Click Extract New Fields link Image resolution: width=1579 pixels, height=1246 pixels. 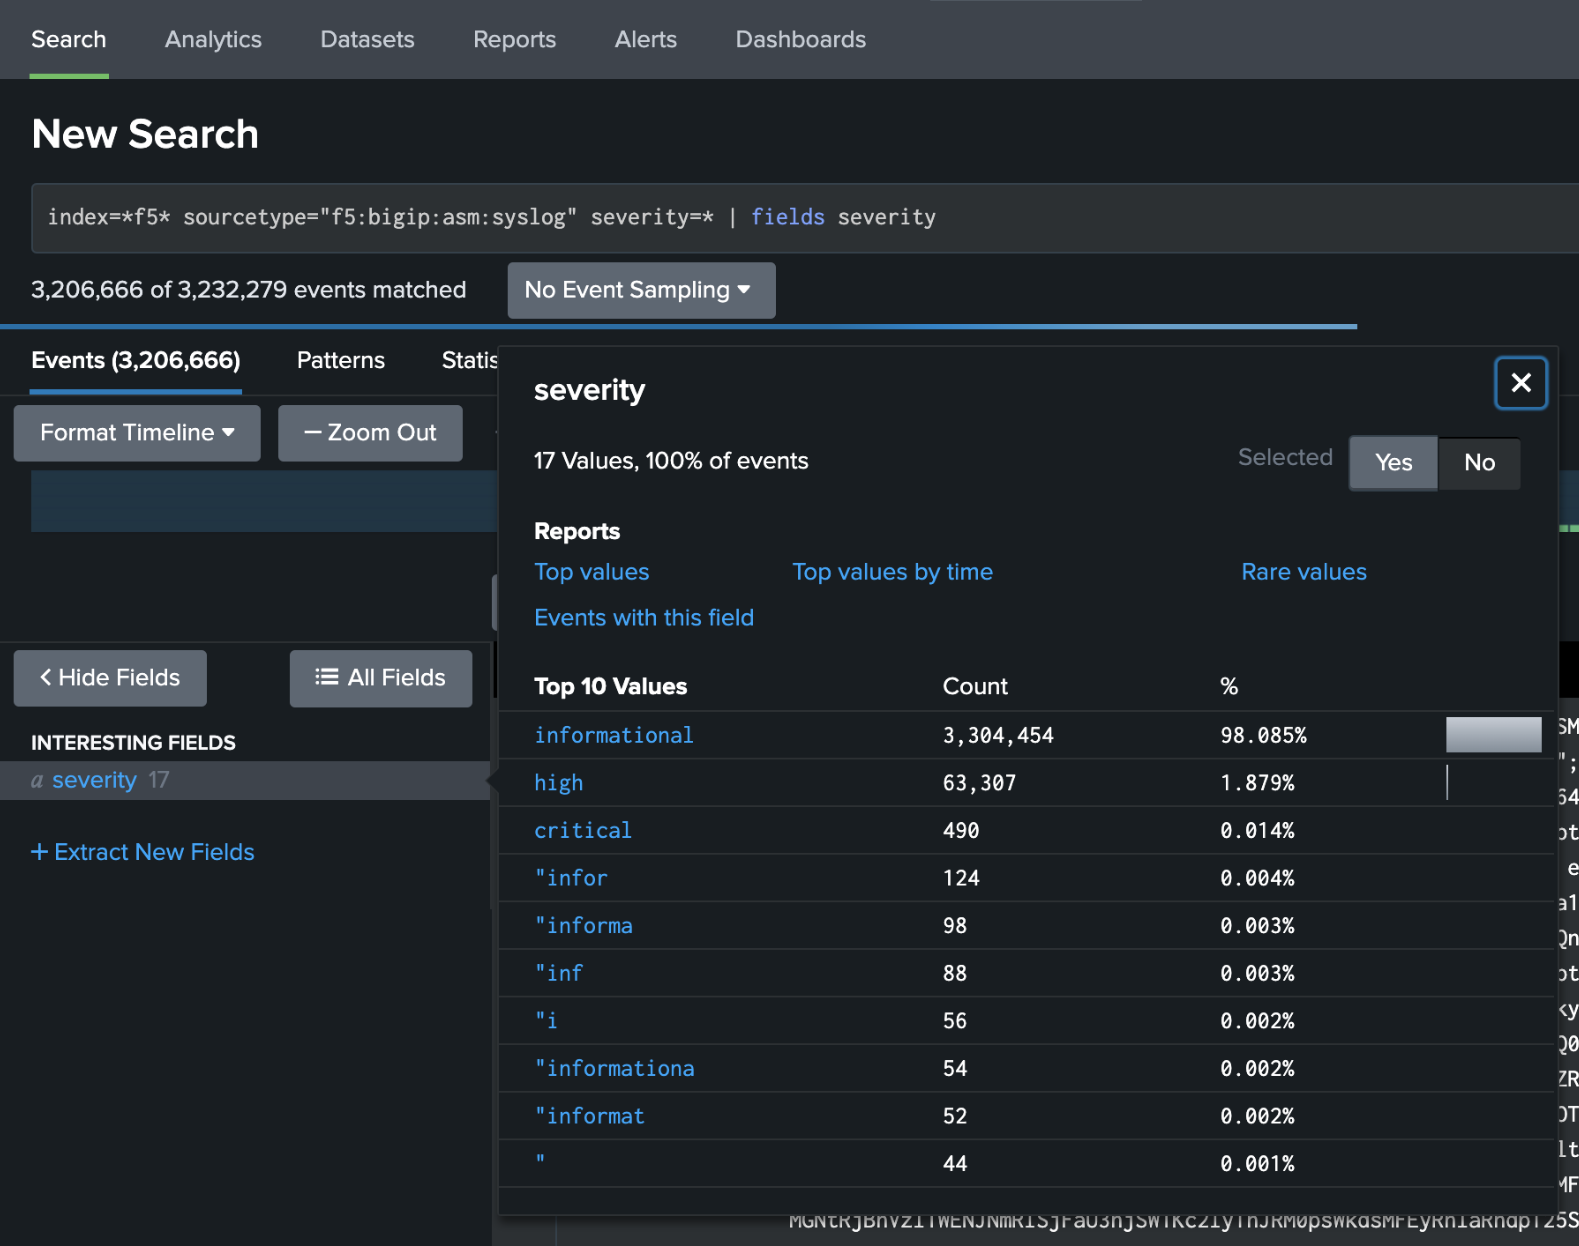pyautogui.click(x=143, y=852)
